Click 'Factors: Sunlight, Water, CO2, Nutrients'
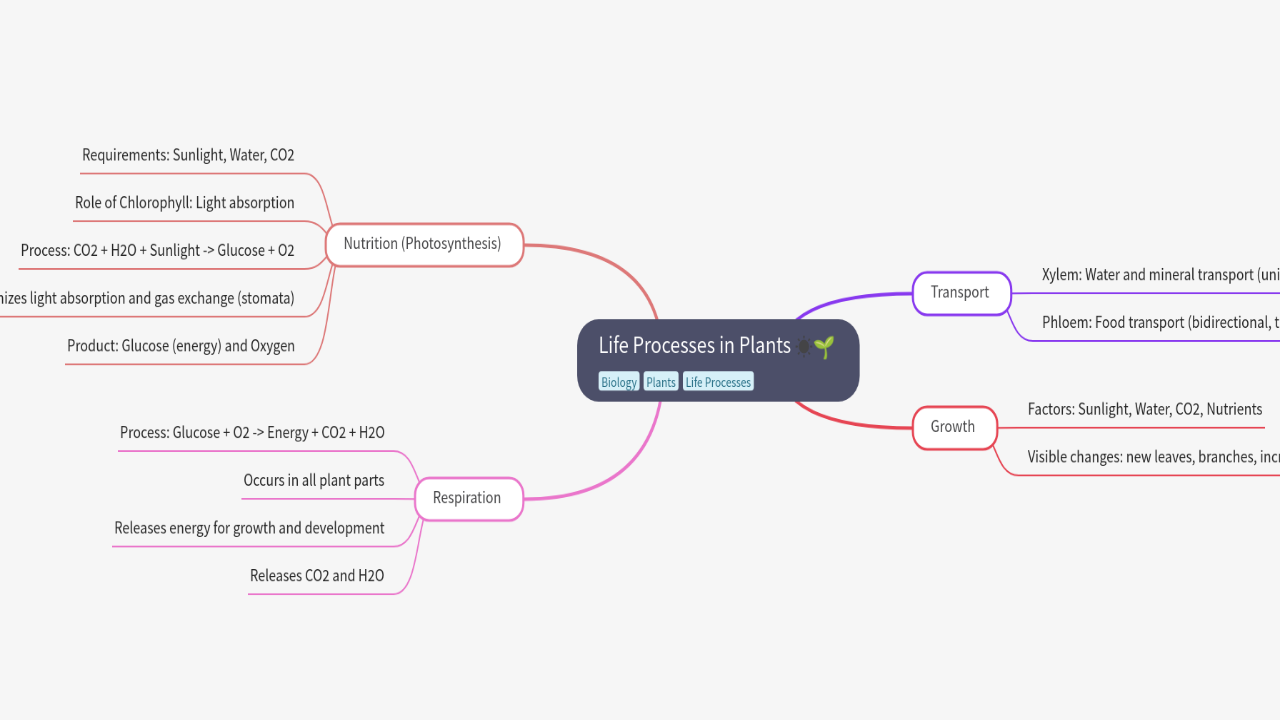 click(1145, 409)
